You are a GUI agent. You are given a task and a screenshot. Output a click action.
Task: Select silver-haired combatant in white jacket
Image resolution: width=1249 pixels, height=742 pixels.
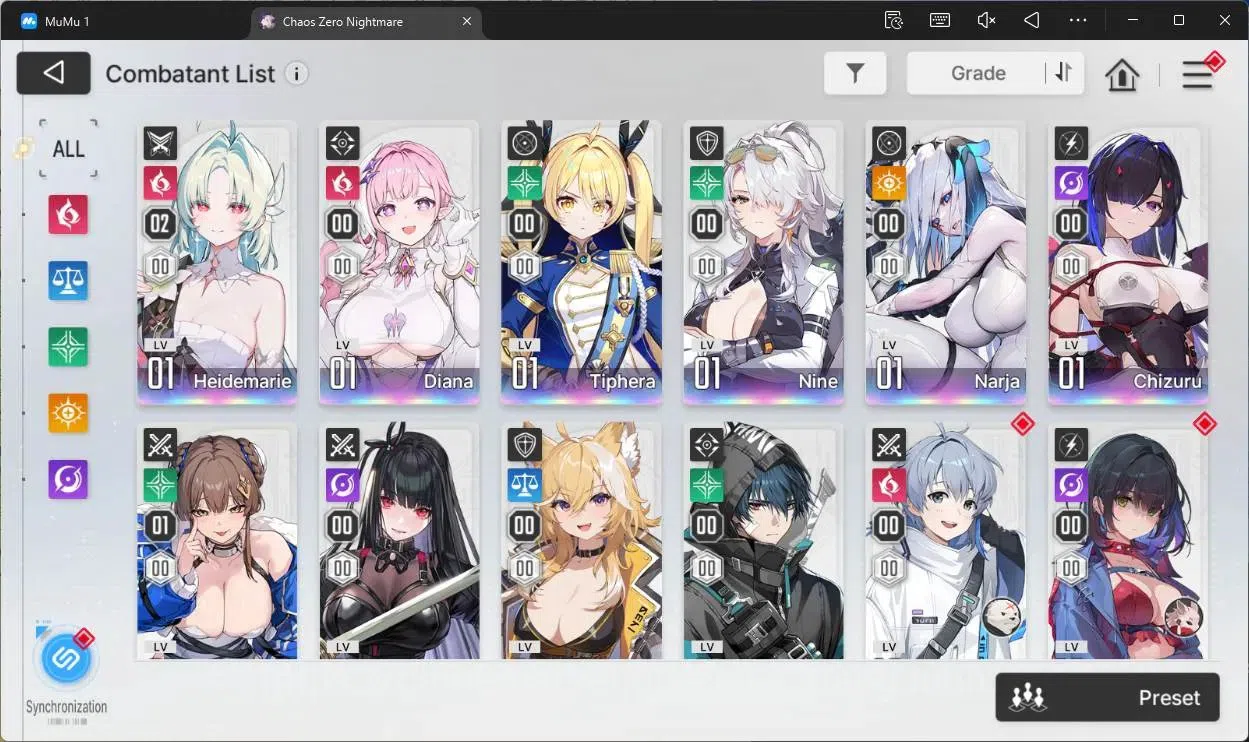click(945, 541)
